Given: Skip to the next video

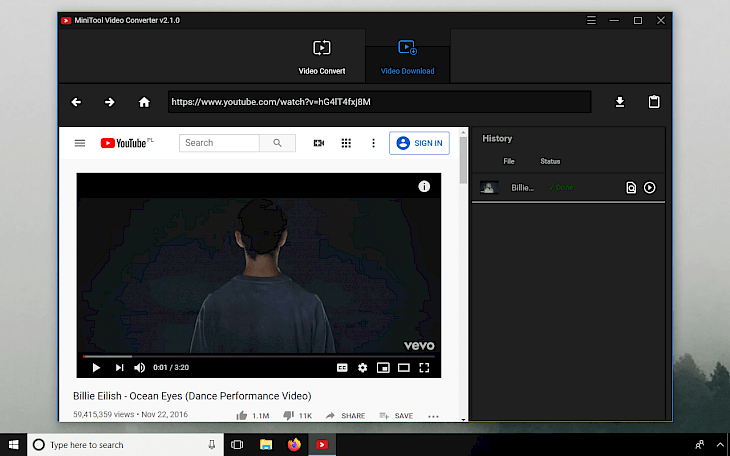Looking at the screenshot, I should (120, 368).
